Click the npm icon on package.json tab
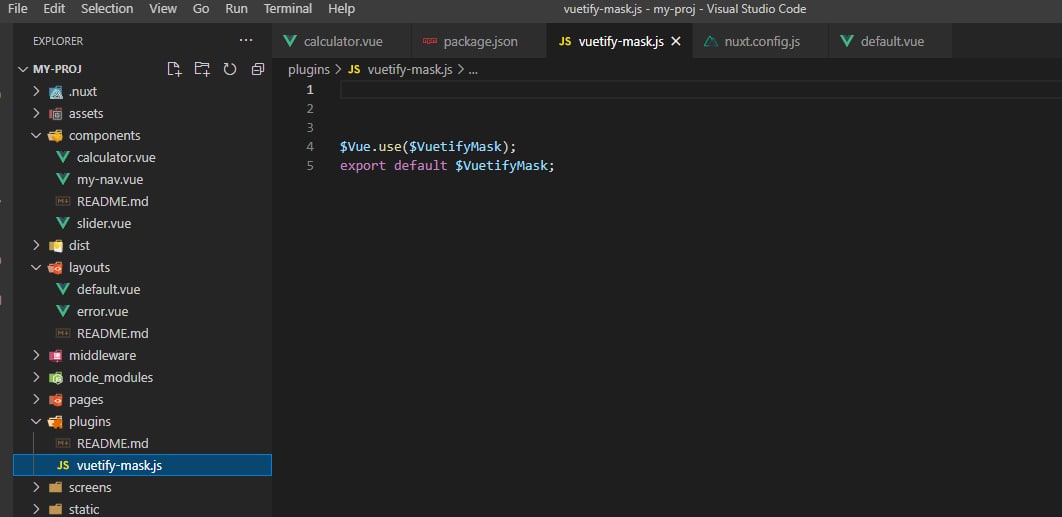The height and width of the screenshot is (517, 1062). [430, 41]
